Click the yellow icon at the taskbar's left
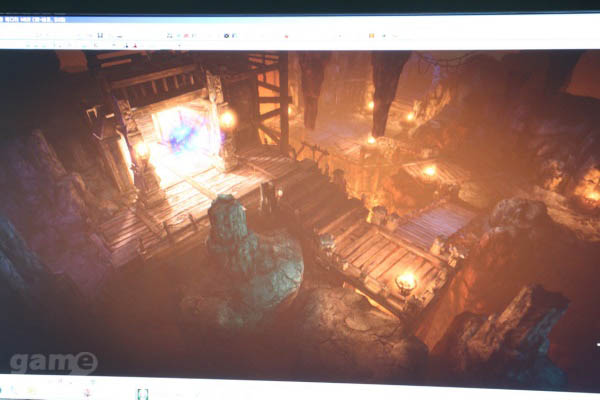Image resolution: width=600 pixels, height=400 pixels. tap(30, 391)
